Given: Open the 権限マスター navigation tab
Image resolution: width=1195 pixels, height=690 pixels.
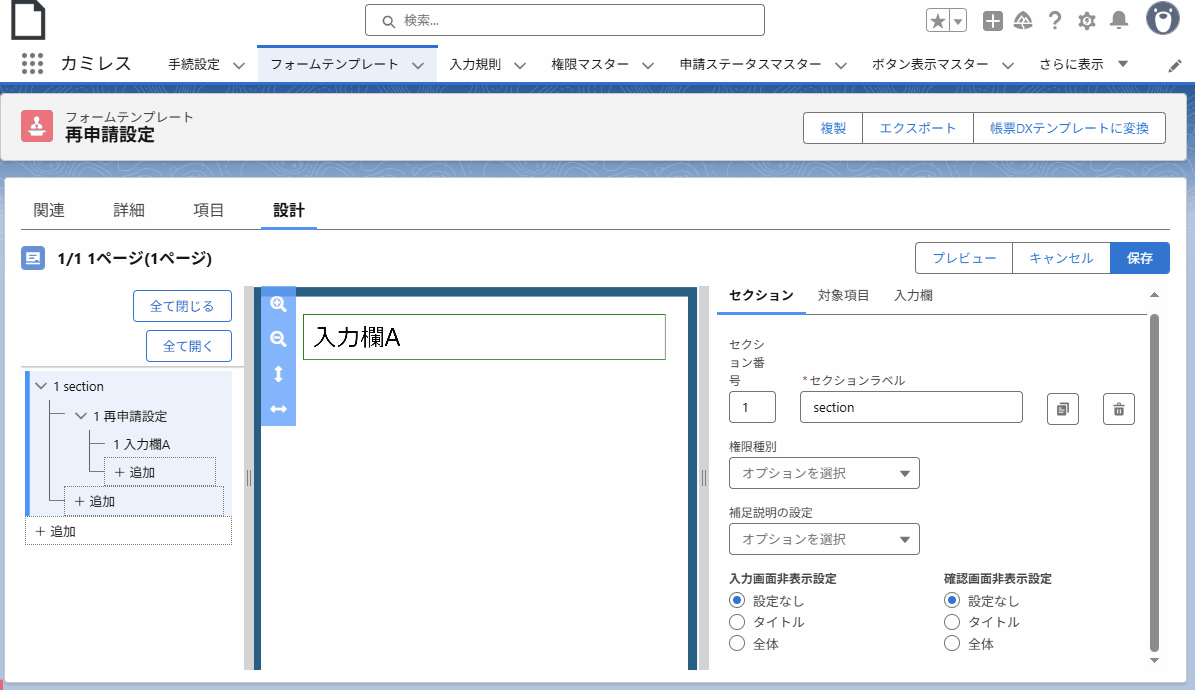Looking at the screenshot, I should [x=590, y=65].
